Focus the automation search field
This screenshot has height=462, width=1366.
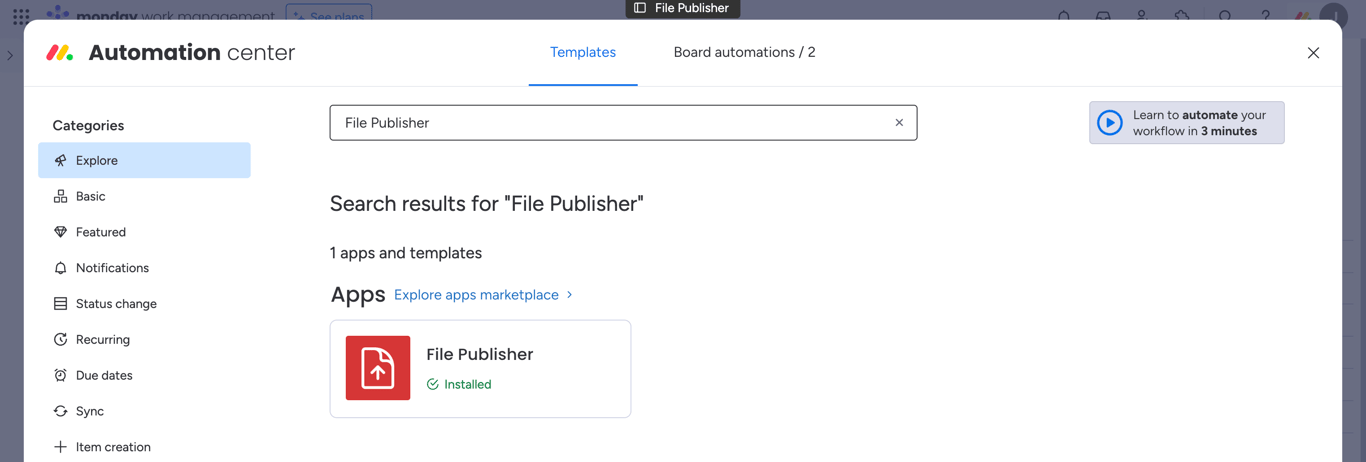point(610,123)
